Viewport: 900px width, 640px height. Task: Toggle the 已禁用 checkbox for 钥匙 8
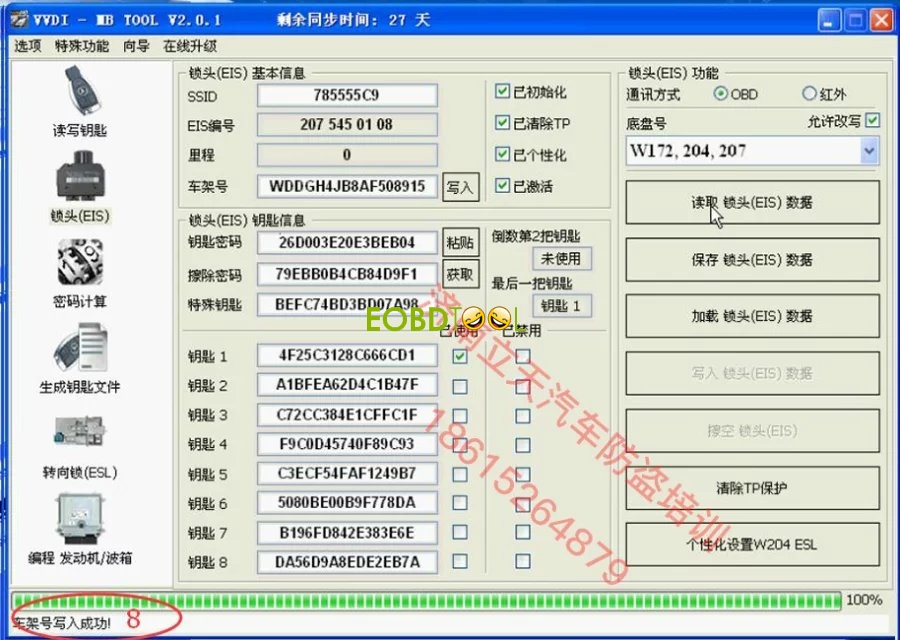click(522, 561)
